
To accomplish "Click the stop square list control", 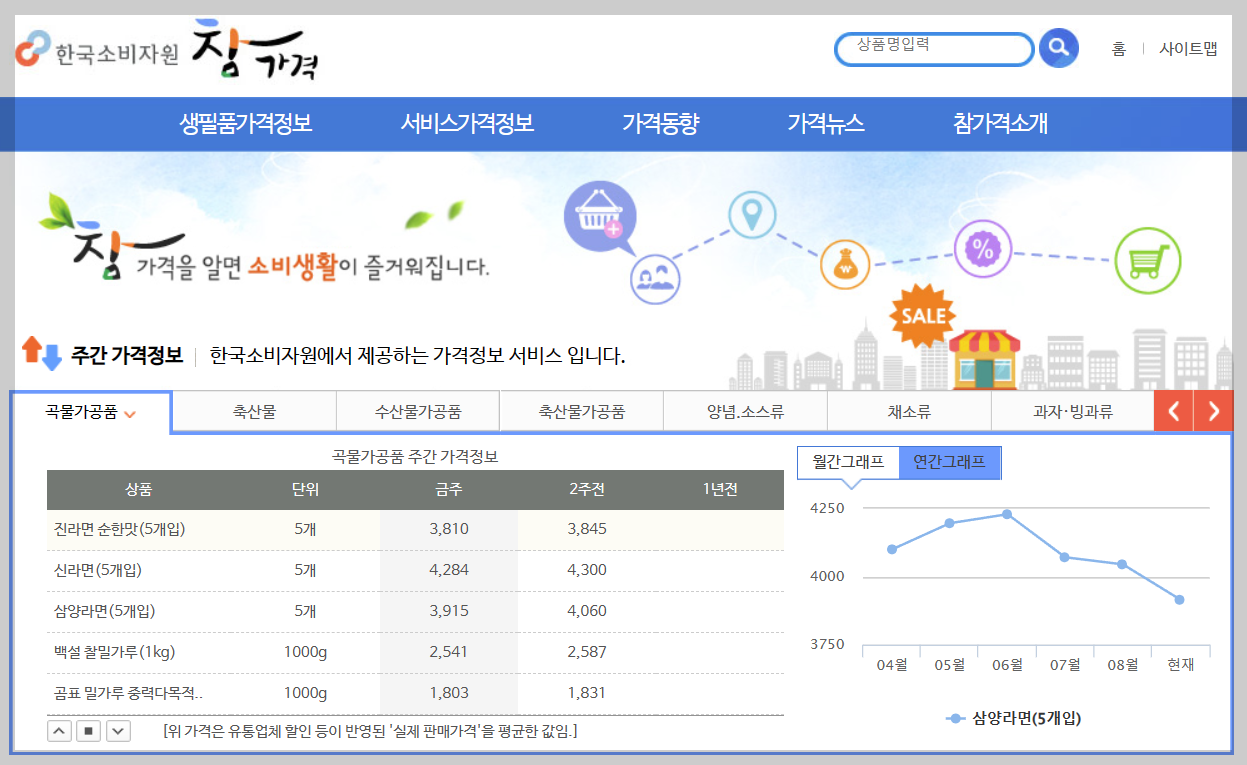I will (x=89, y=731).
